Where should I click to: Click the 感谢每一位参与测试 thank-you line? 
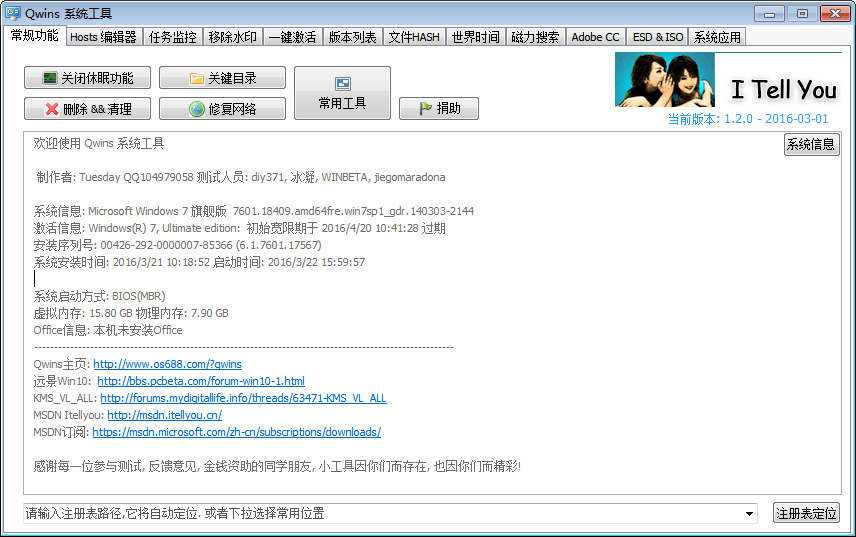click(x=277, y=466)
